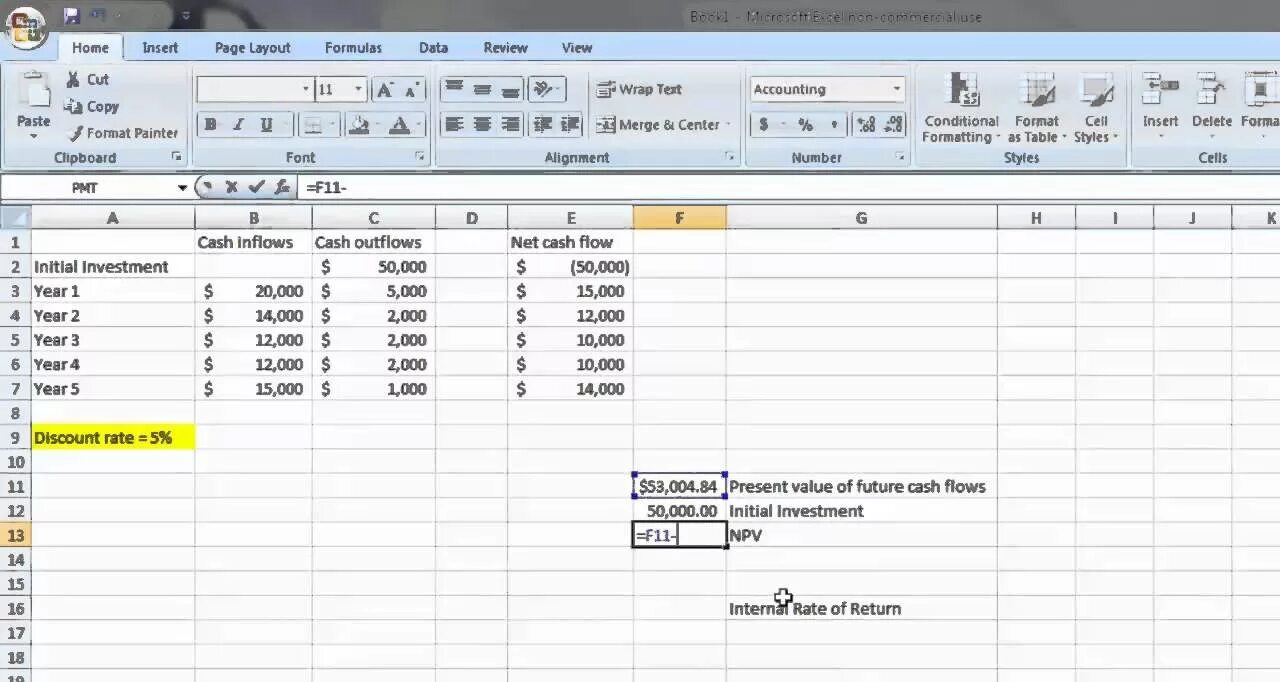Toggle Wrap Text
The image size is (1280, 682).
click(639, 89)
